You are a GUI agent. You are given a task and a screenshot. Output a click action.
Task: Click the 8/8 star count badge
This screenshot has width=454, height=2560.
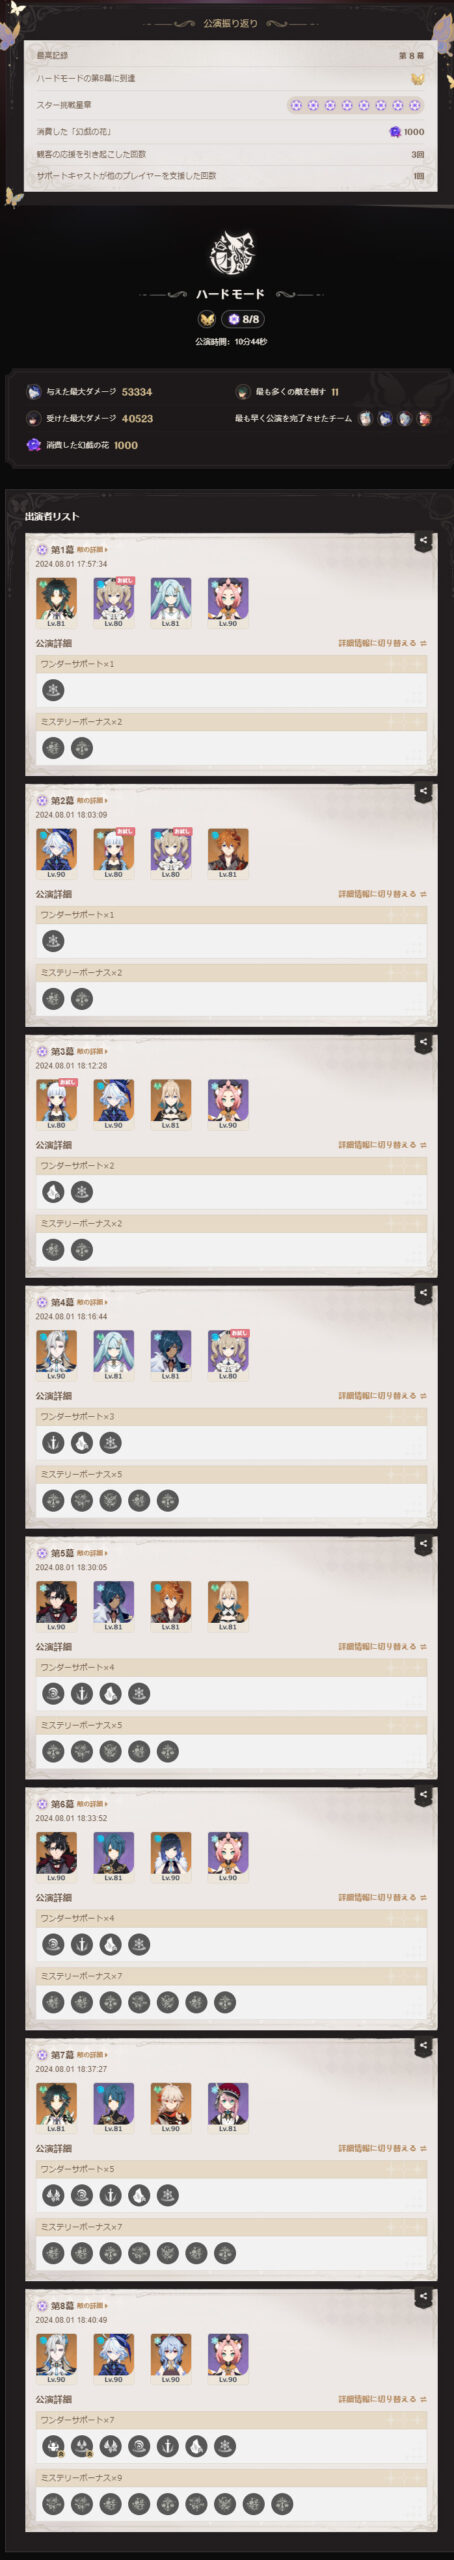244,319
